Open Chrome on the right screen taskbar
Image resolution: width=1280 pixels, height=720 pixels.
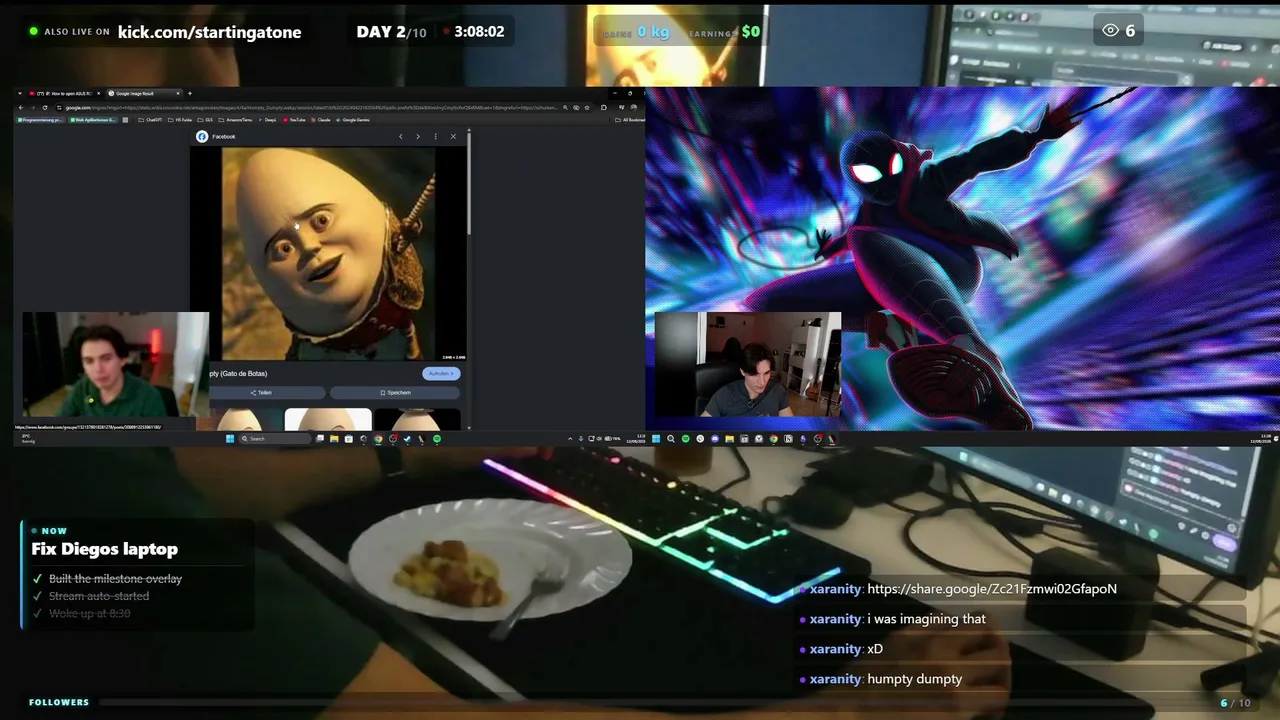(773, 438)
